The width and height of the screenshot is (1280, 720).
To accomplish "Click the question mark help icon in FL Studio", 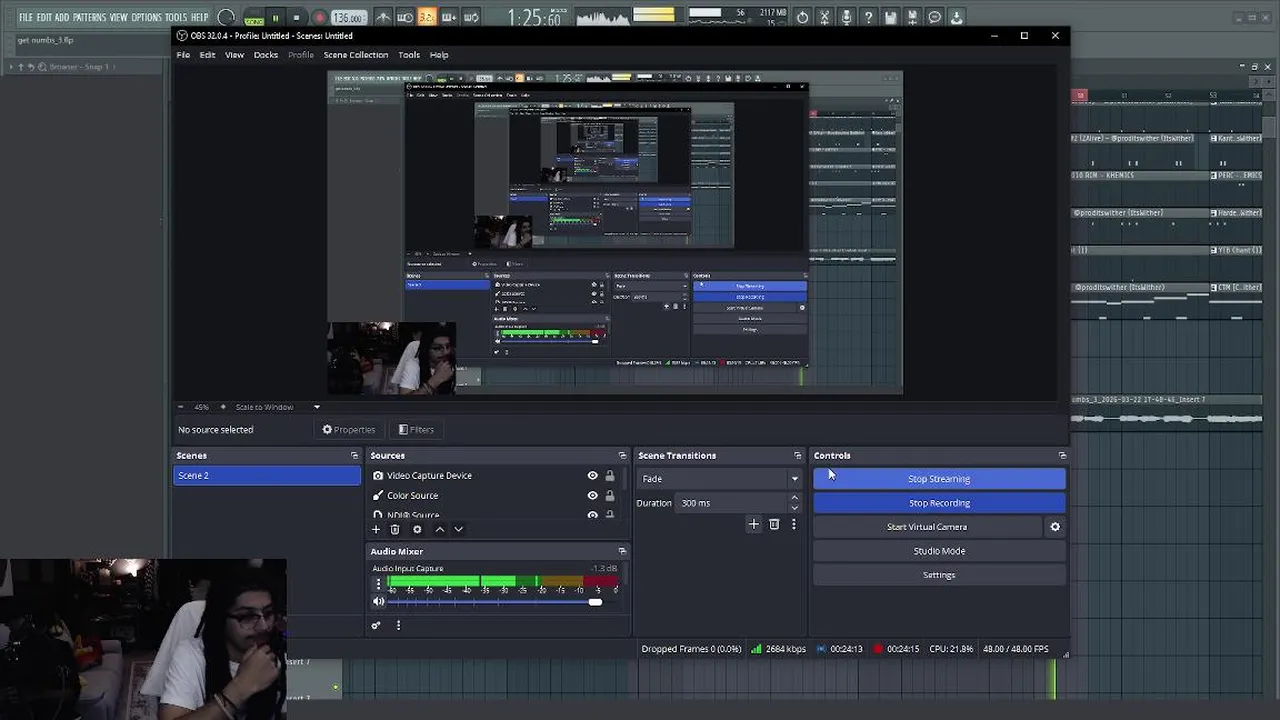I will tap(868, 17).
